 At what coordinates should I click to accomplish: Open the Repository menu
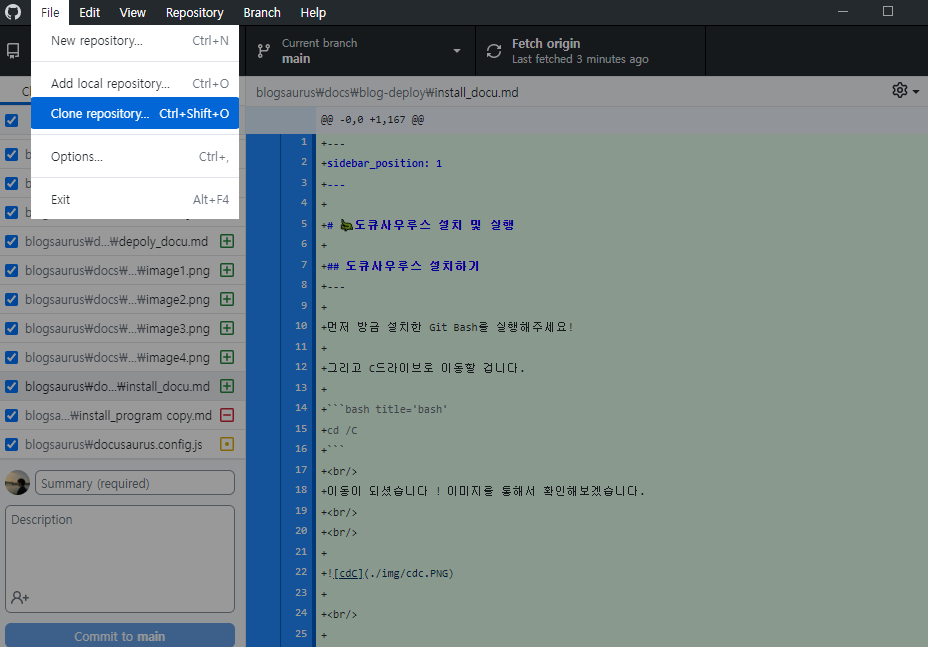[195, 12]
